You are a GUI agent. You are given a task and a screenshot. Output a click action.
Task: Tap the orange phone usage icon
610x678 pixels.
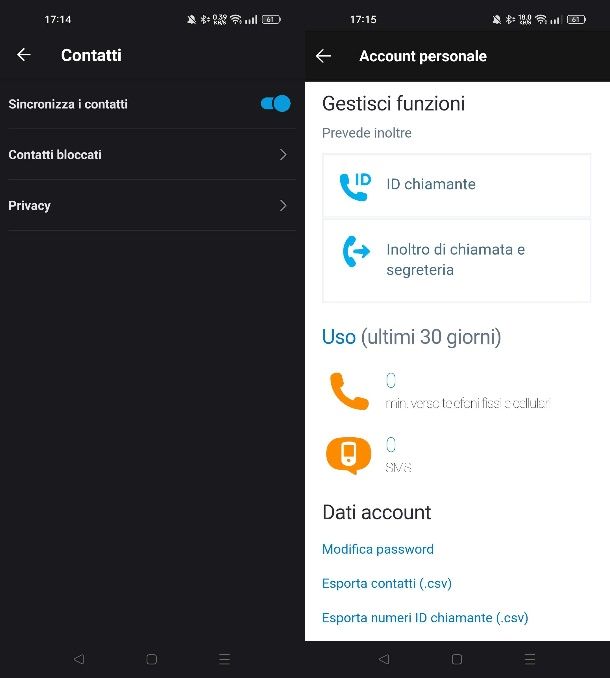pos(349,391)
